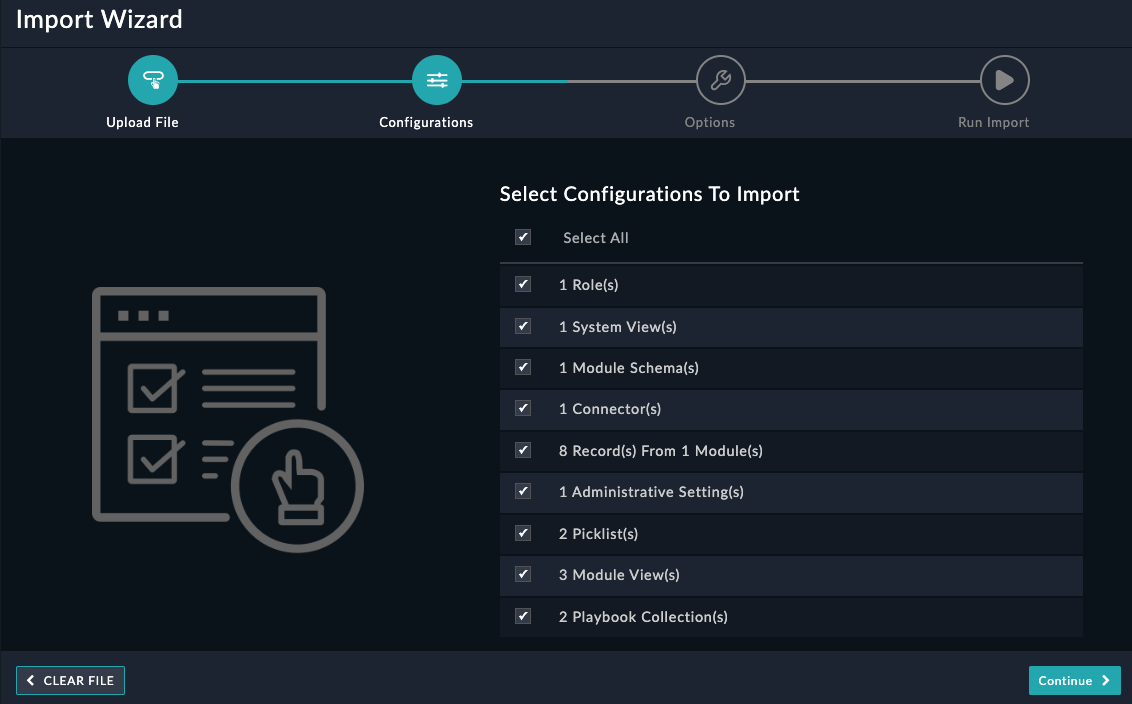Viewport: 1132px width, 704px height.
Task: Click the Configurations sliders step icon
Action: pyautogui.click(x=437, y=80)
